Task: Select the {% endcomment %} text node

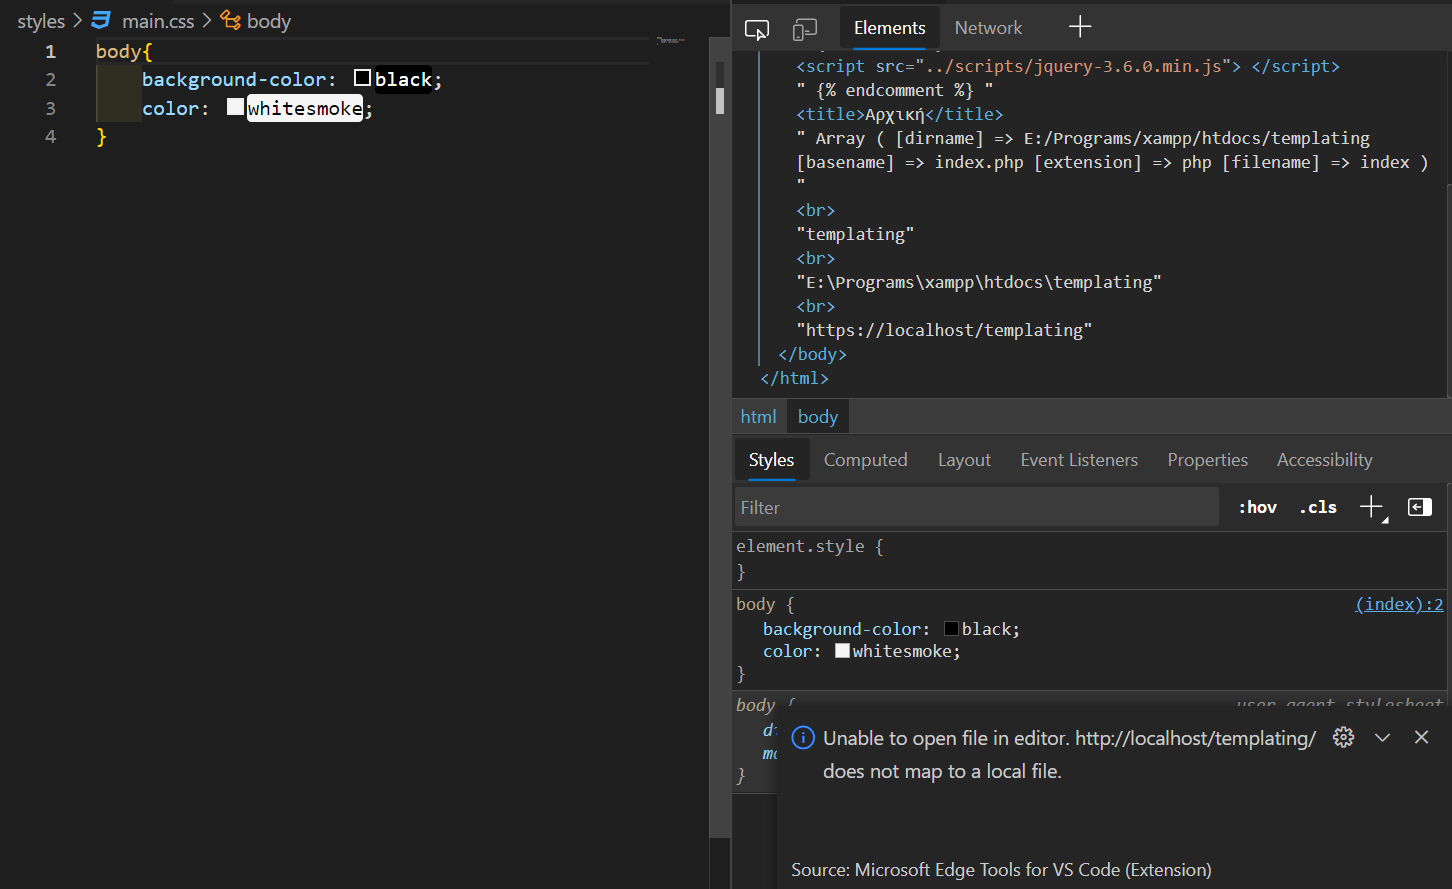Action: tap(895, 90)
